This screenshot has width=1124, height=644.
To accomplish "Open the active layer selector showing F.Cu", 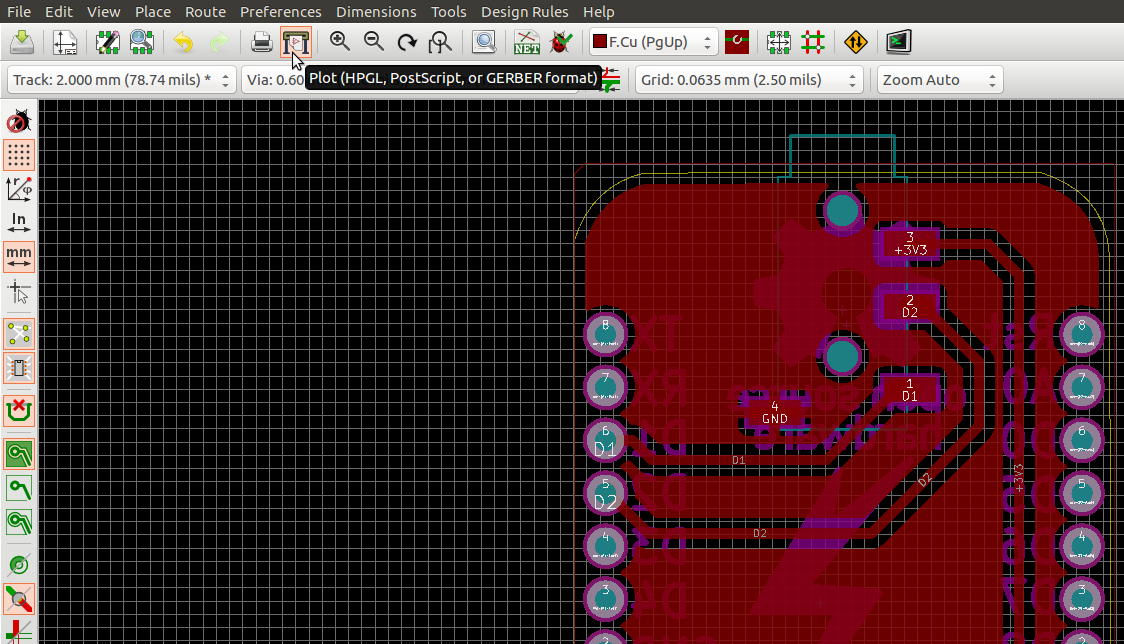I will (x=651, y=42).
